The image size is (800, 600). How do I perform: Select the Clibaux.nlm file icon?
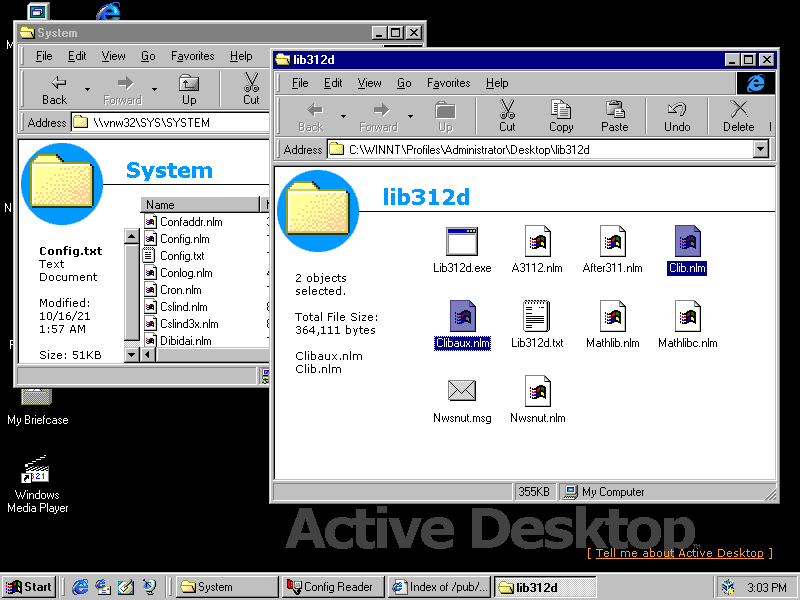[462, 316]
